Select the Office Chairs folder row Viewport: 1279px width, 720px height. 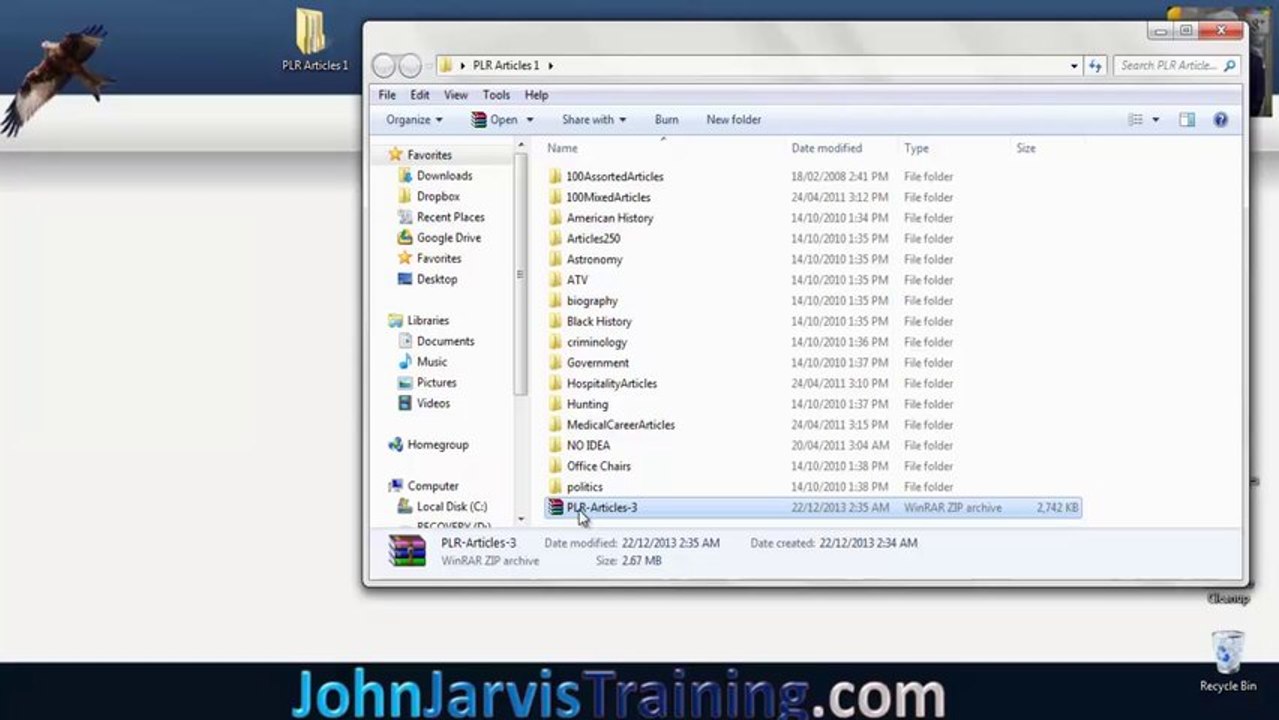(x=812, y=466)
